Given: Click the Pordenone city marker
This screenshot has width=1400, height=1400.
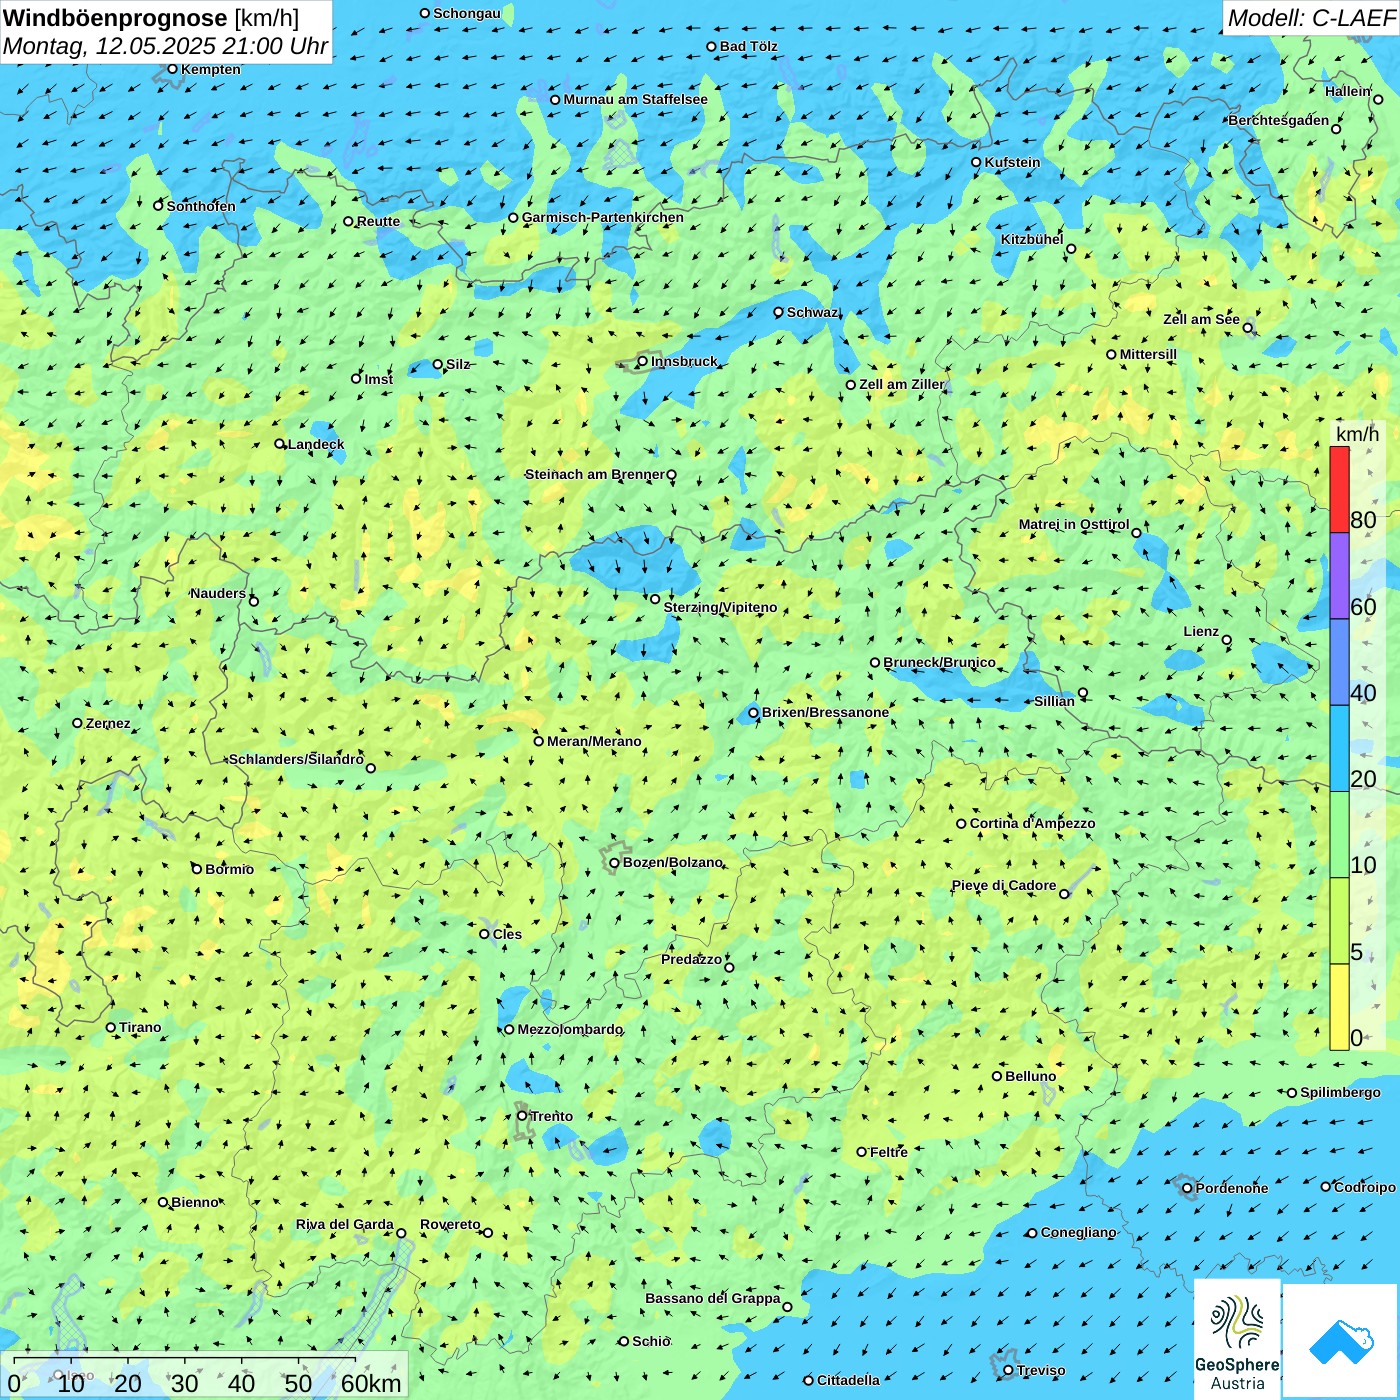Looking at the screenshot, I should point(1187,1188).
